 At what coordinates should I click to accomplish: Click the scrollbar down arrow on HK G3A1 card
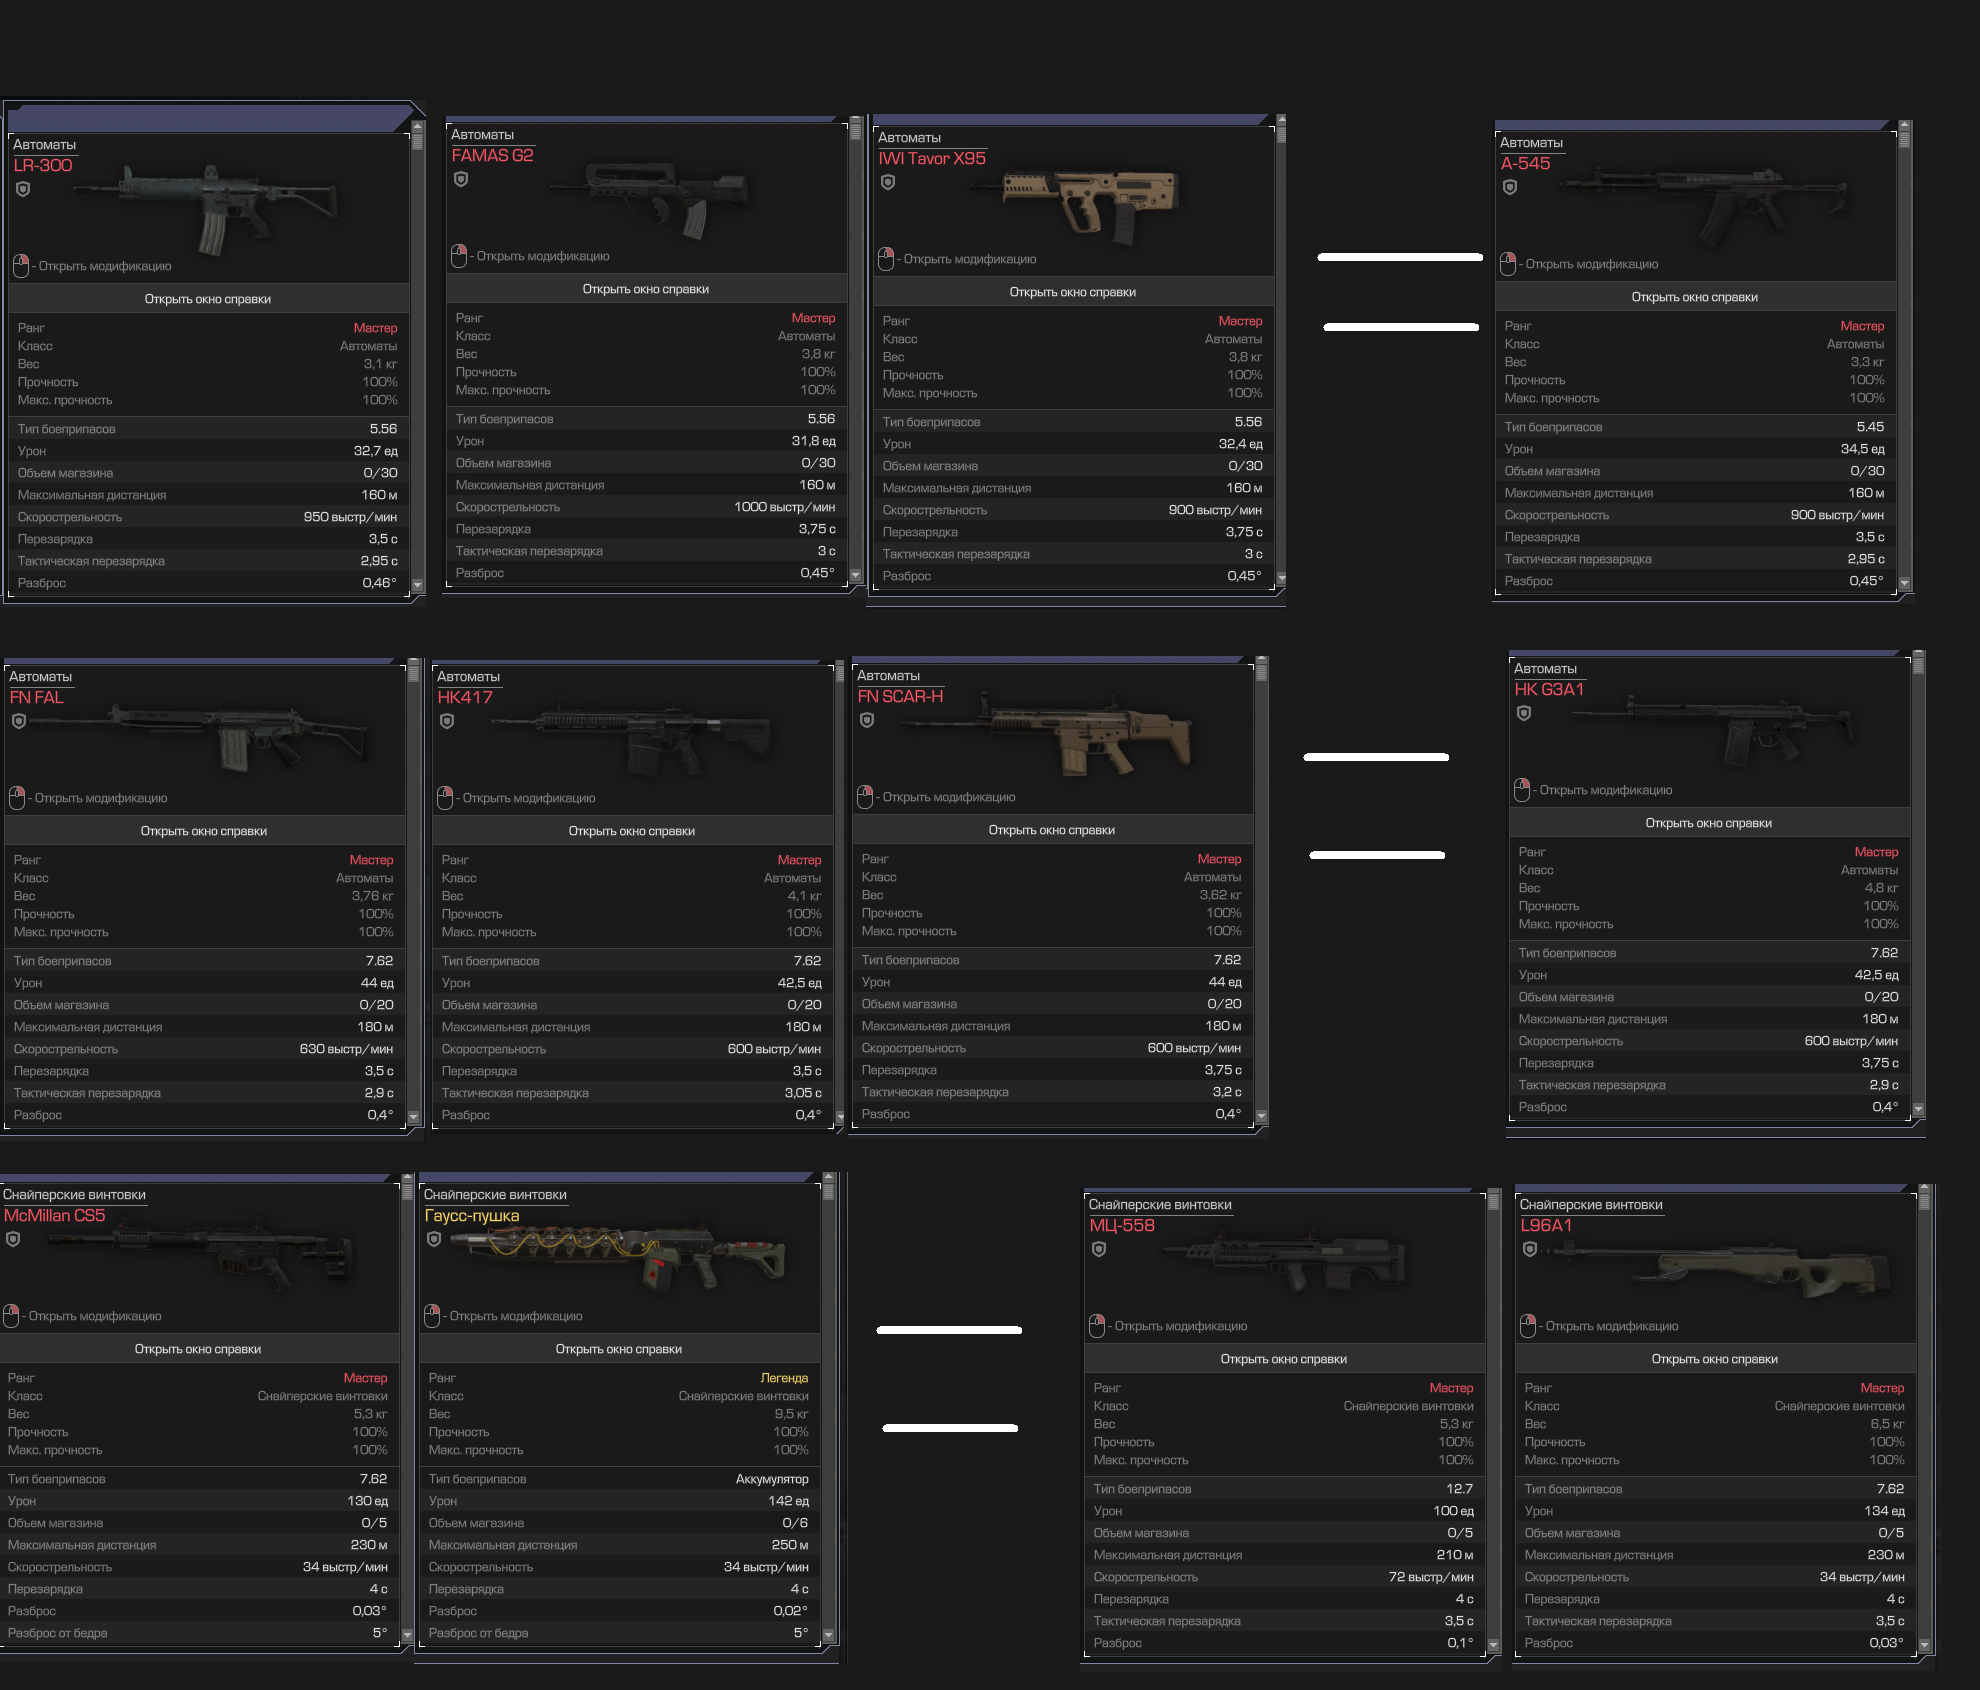click(x=1918, y=1109)
